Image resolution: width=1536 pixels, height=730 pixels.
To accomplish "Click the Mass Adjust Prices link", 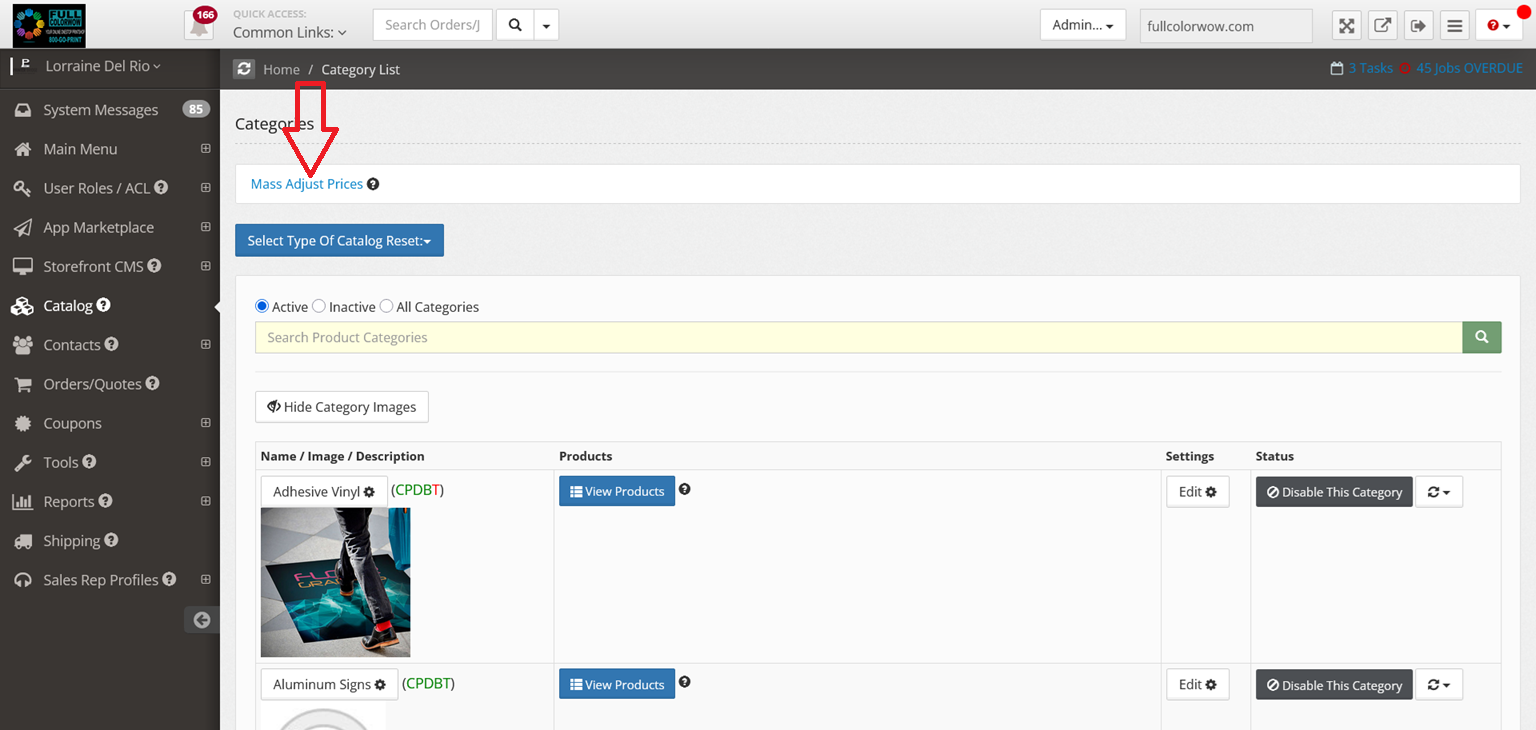I will coord(306,184).
